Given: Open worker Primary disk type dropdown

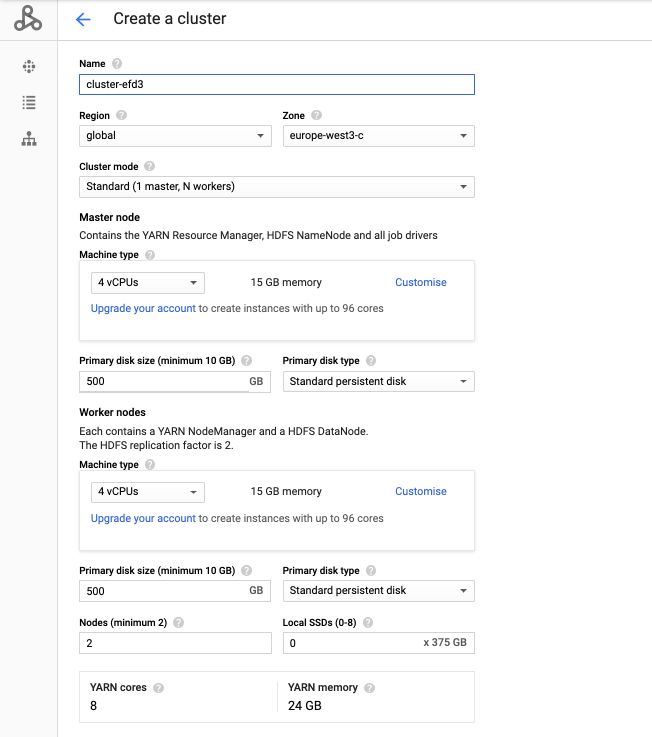Looking at the screenshot, I should (378, 591).
